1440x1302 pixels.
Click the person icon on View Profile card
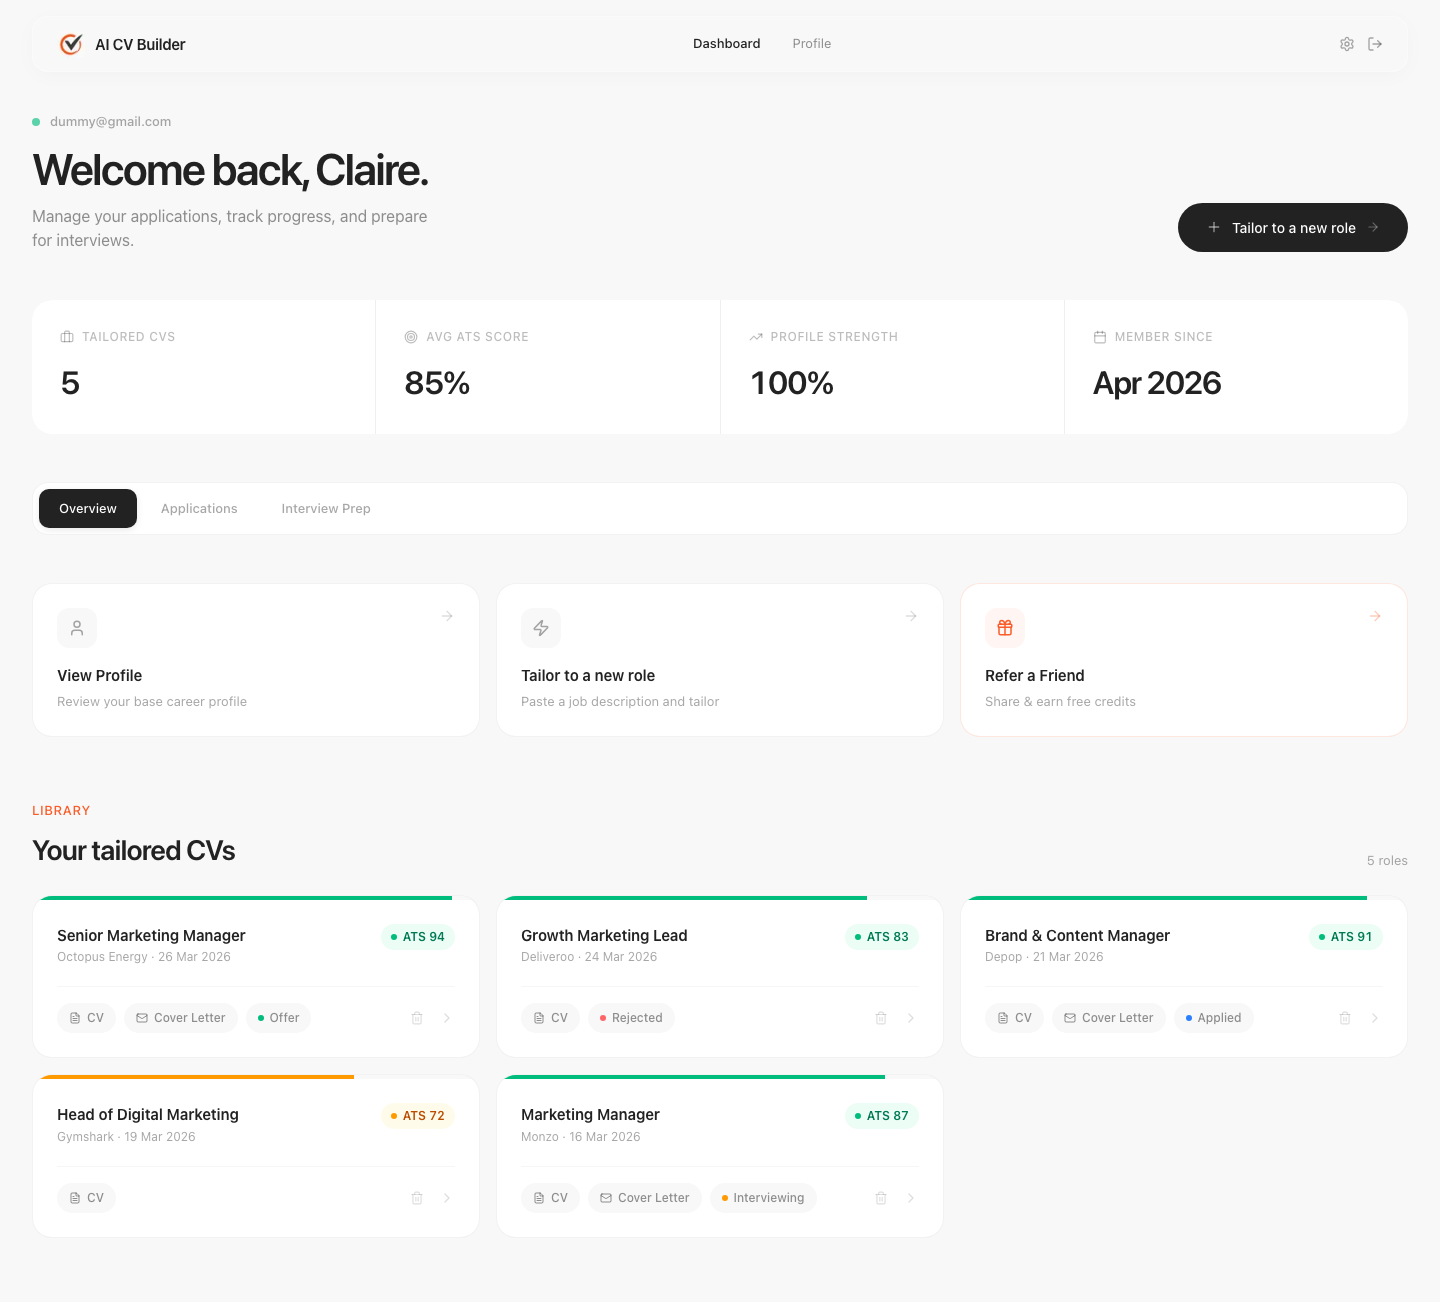[x=77, y=628]
